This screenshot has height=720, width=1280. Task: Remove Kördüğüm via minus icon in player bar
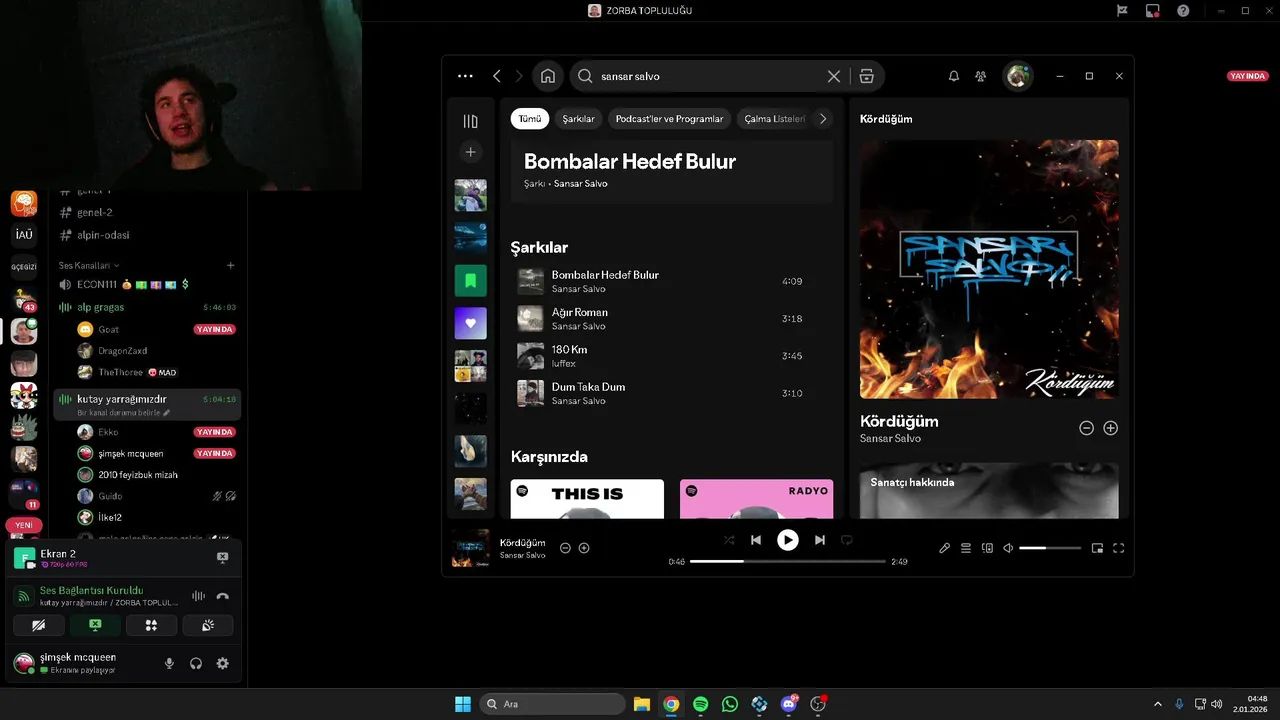[x=565, y=548]
